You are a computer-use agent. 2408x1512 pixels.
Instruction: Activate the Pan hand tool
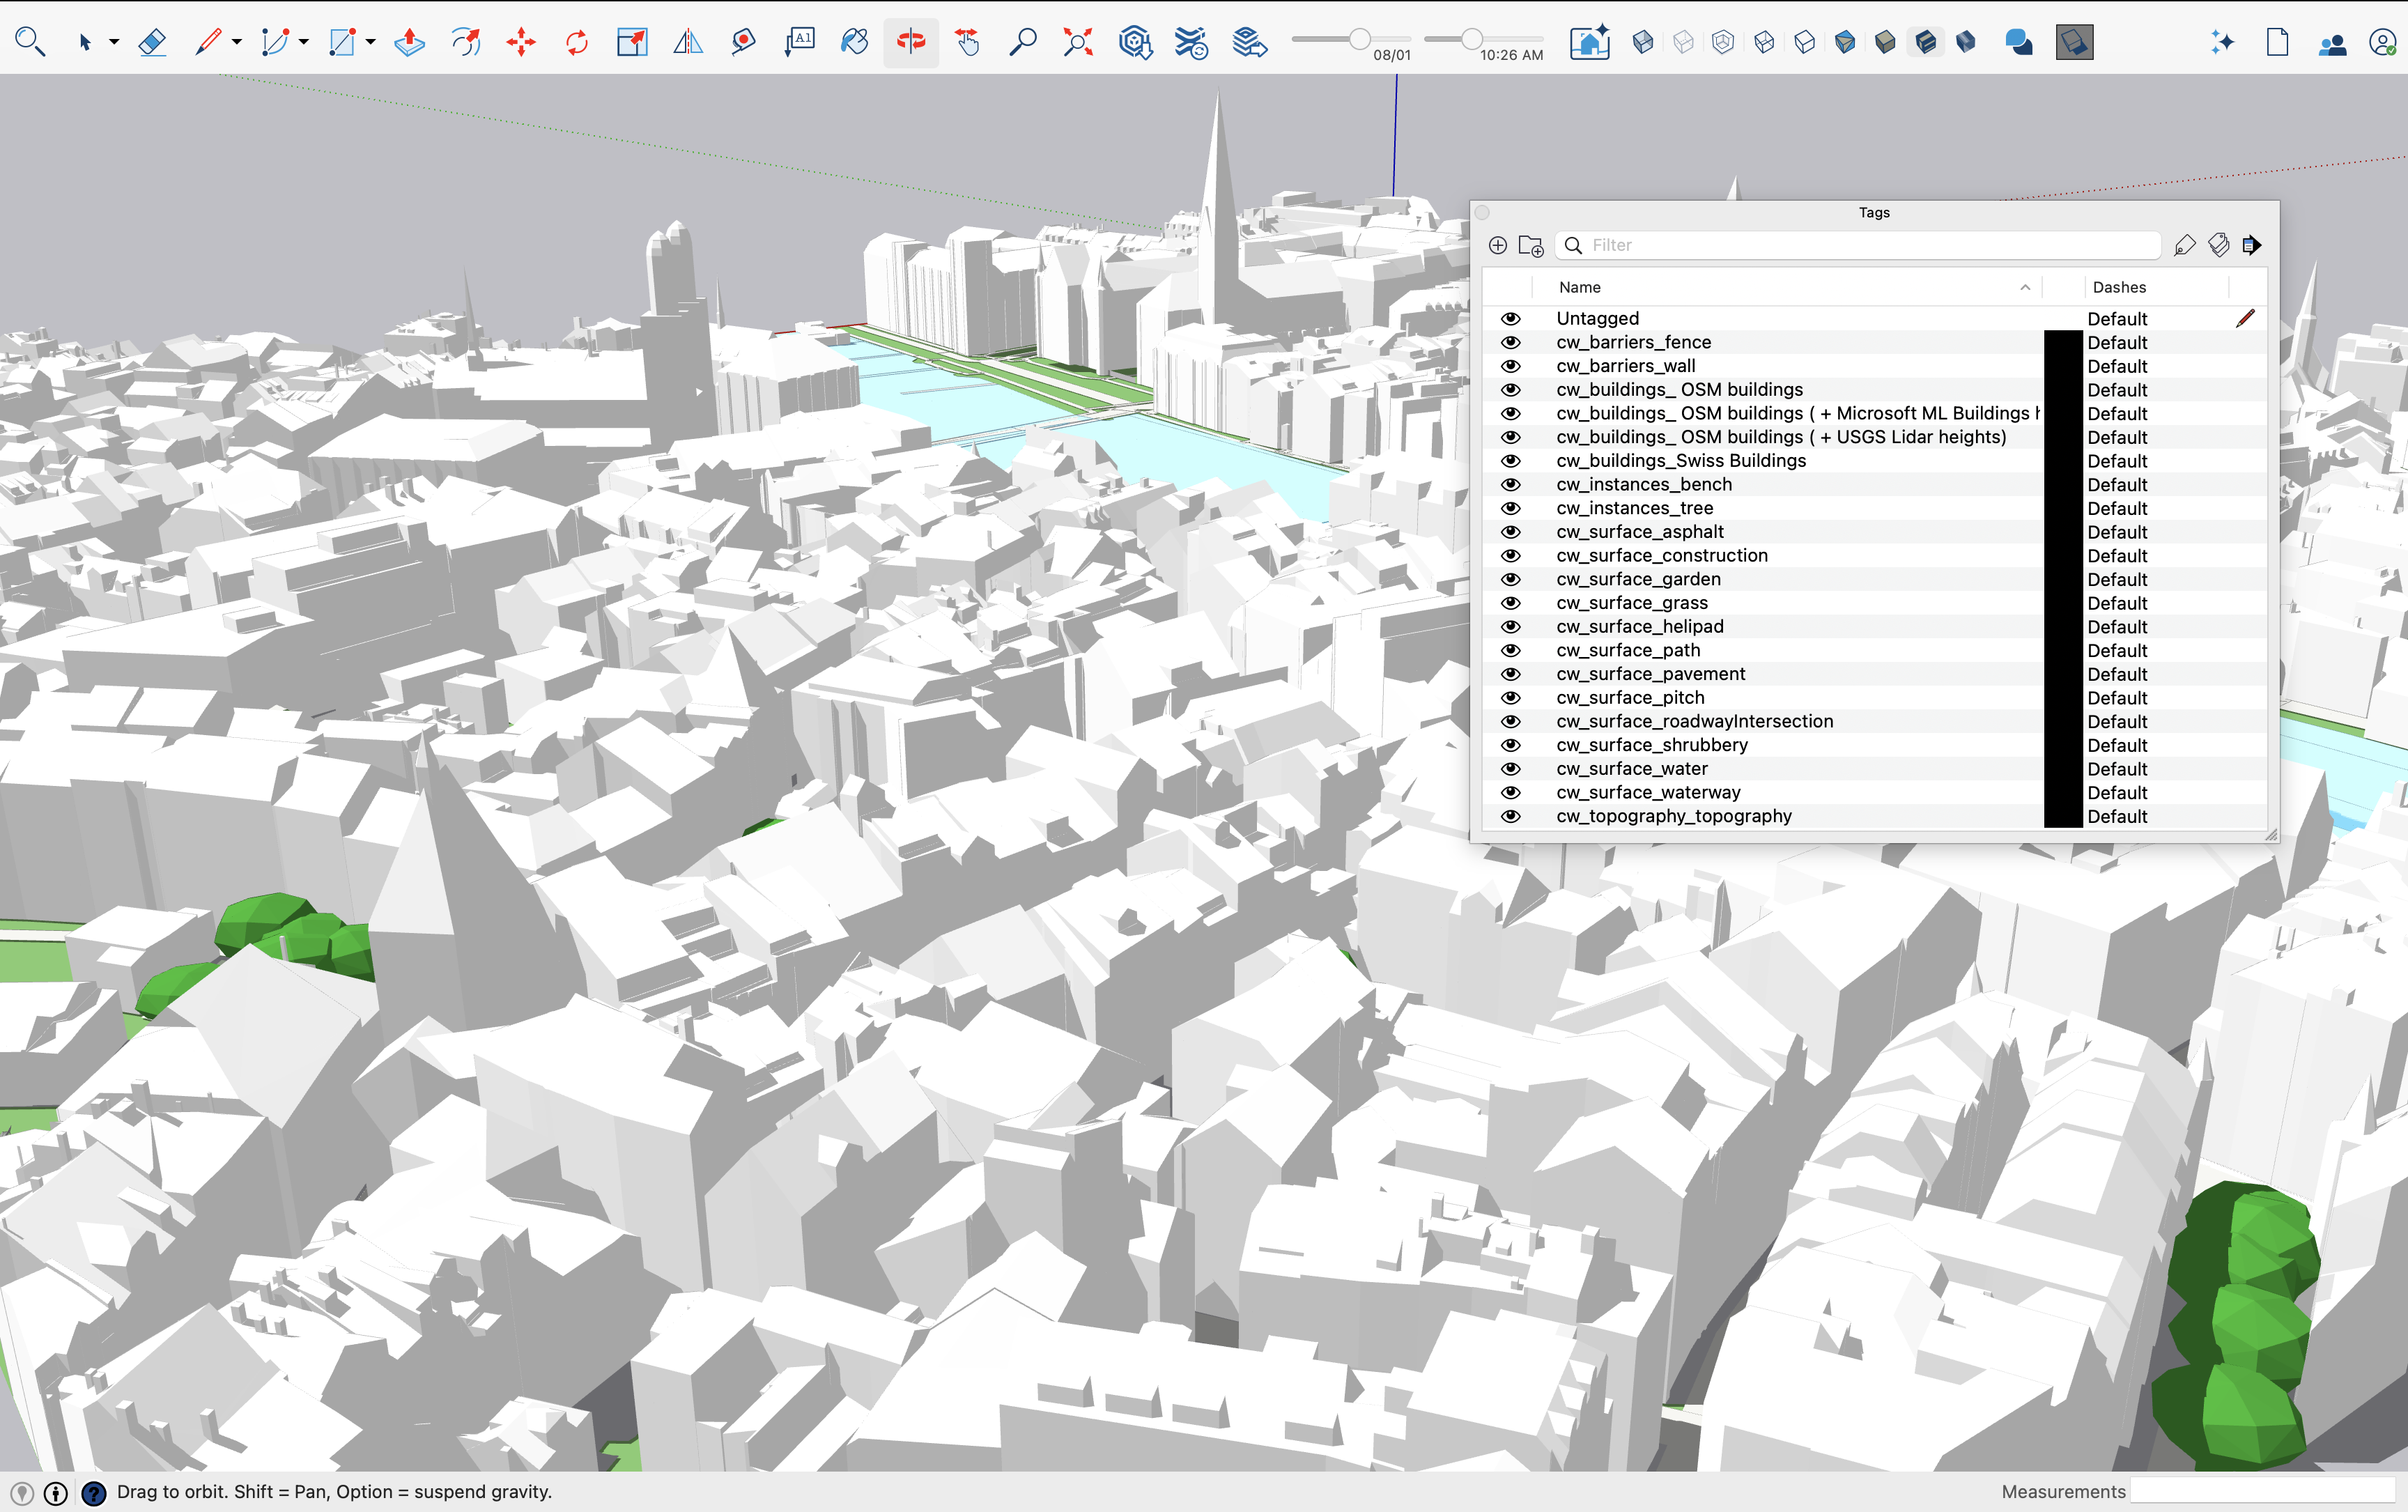point(967,42)
